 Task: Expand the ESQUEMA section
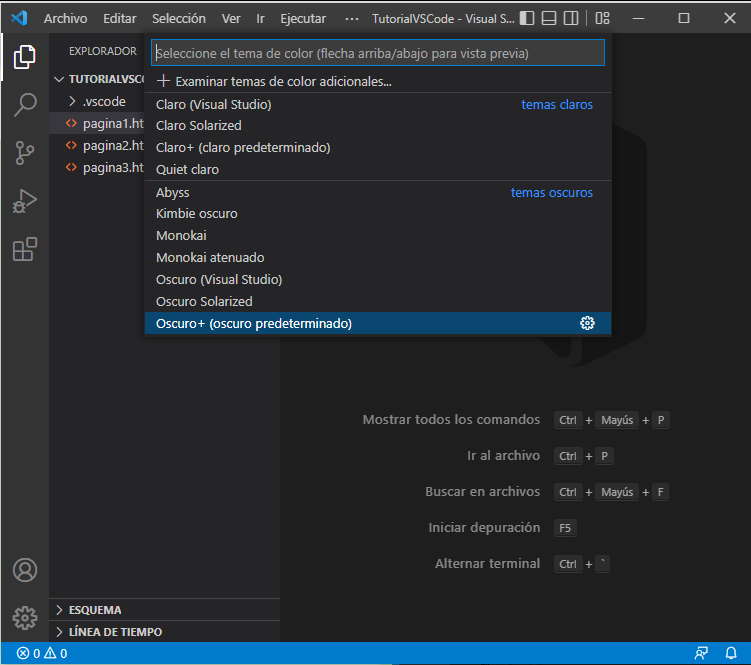click(x=164, y=610)
